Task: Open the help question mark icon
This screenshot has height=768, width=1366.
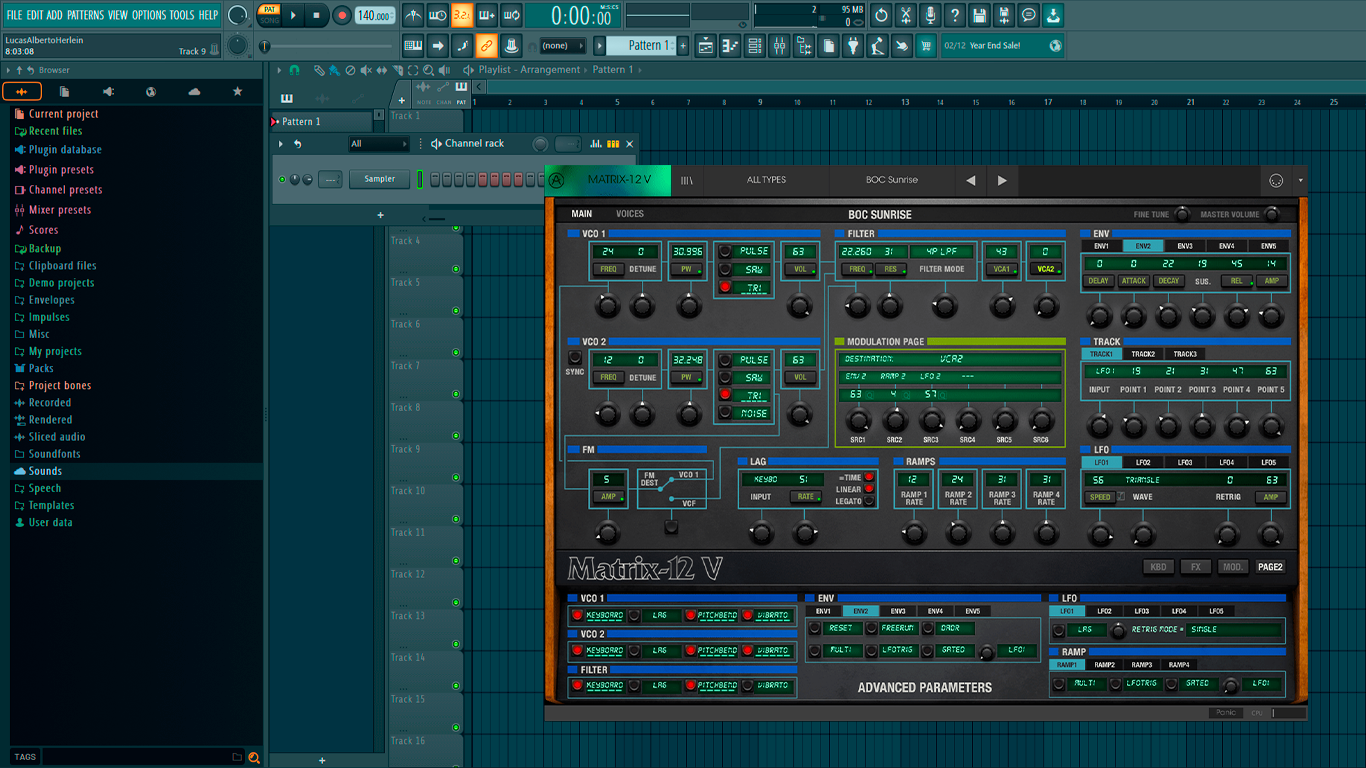Action: [x=955, y=15]
